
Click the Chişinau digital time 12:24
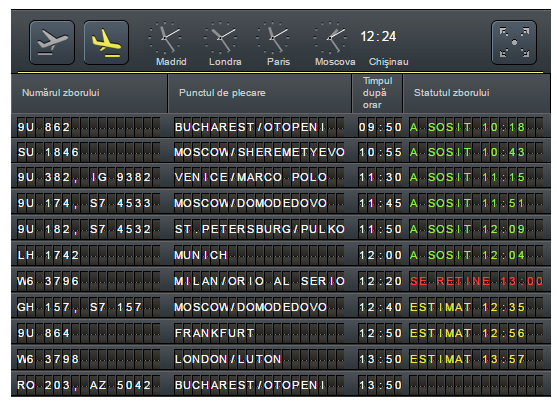(x=378, y=37)
